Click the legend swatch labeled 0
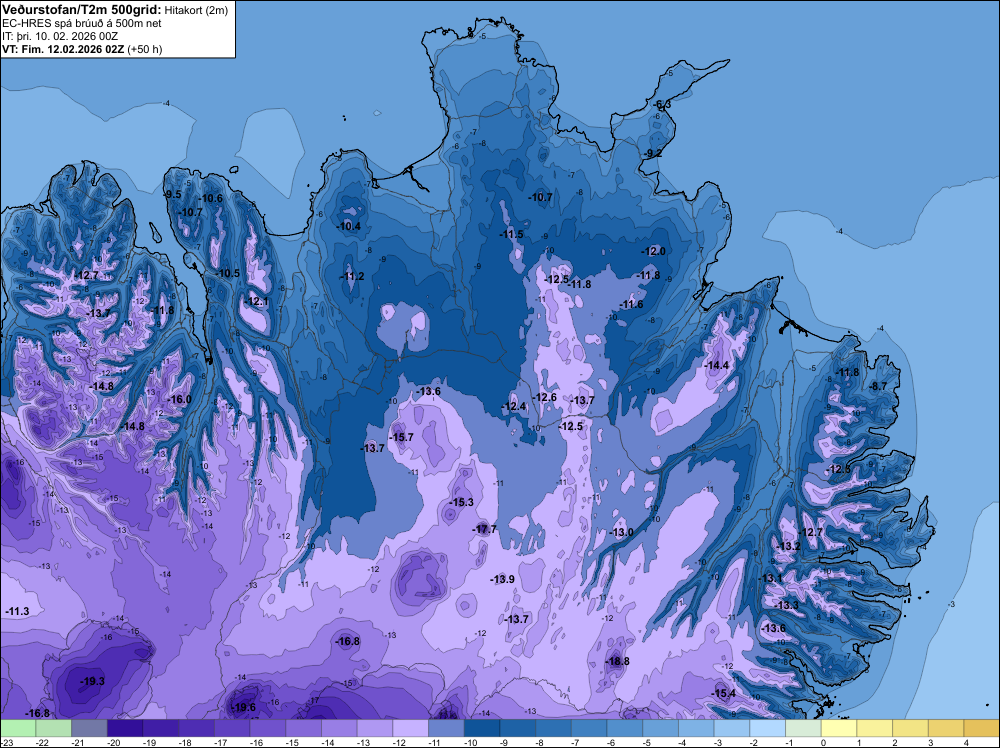Screen dimensions: 1000x748 [839, 728]
